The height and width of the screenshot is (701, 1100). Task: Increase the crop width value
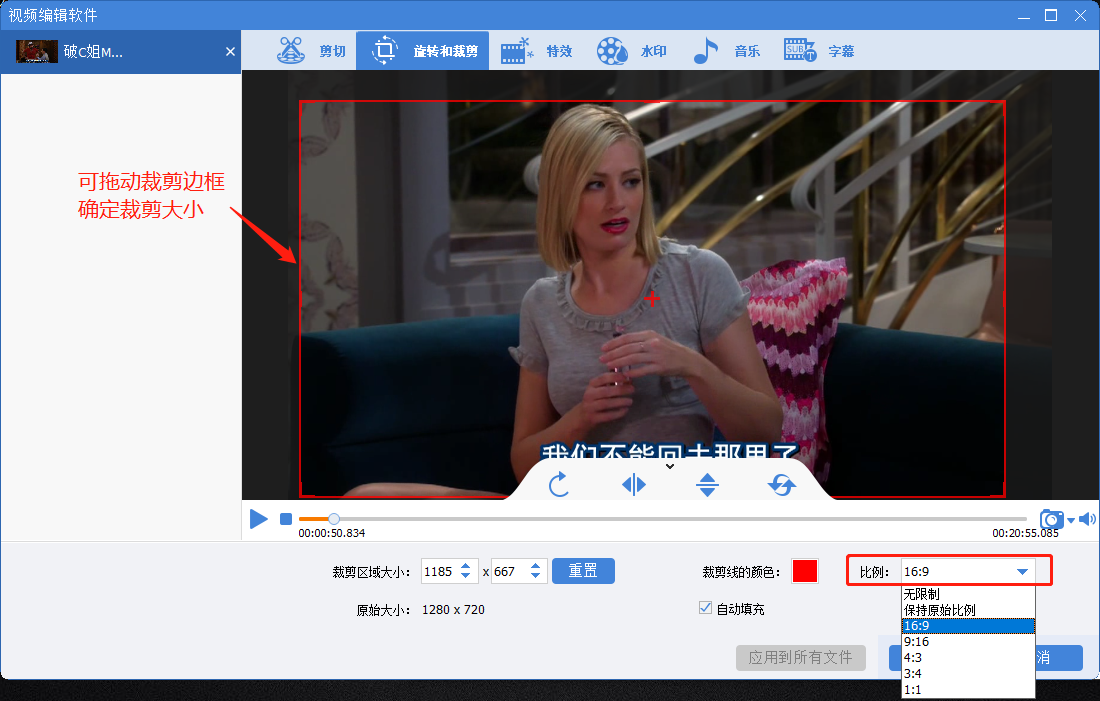(465, 566)
